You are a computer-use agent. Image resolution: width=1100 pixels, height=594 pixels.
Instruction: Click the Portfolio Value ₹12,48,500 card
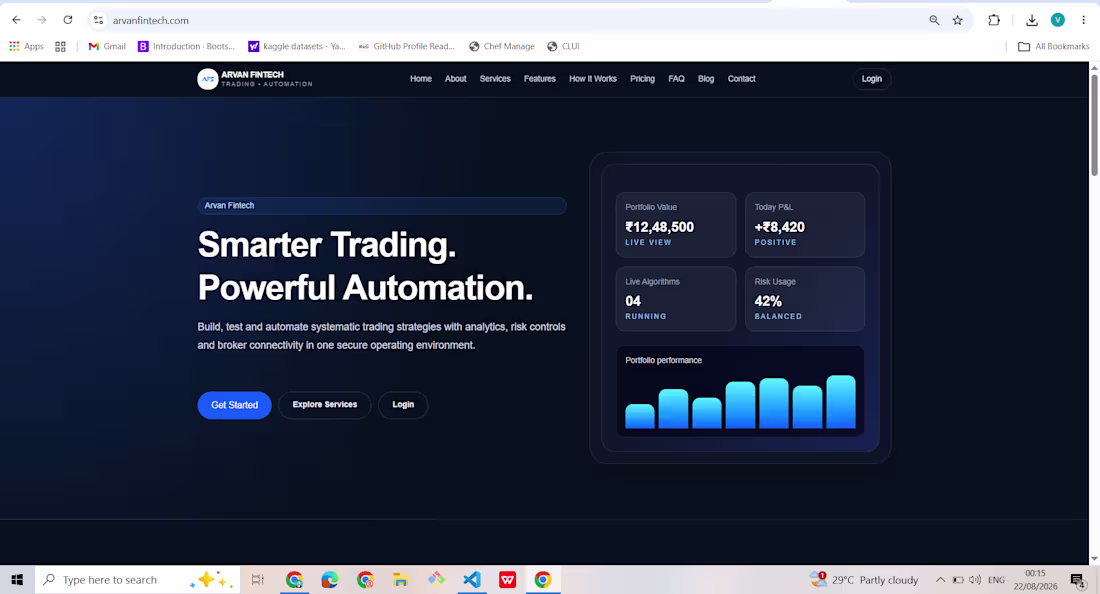pos(676,225)
